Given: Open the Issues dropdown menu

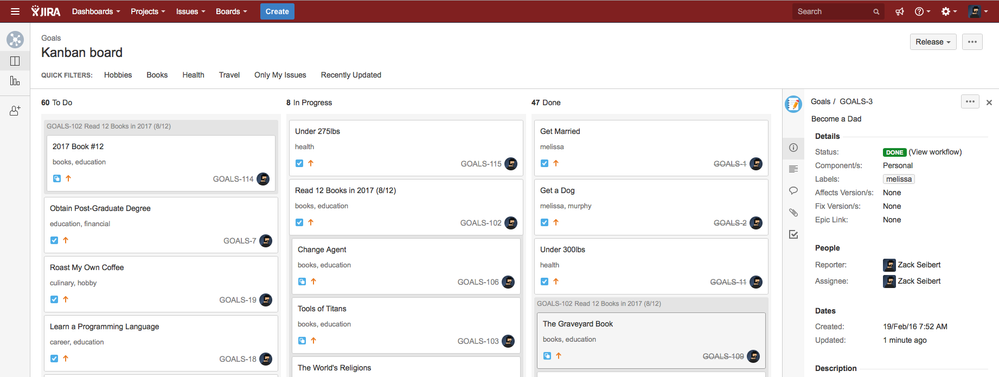Looking at the screenshot, I should [x=190, y=11].
